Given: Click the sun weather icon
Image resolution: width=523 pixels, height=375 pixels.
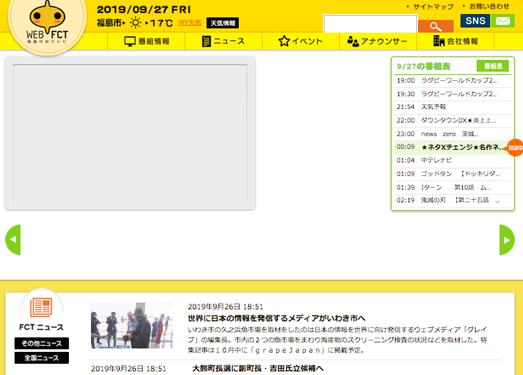Looking at the screenshot, I should (x=135, y=23).
